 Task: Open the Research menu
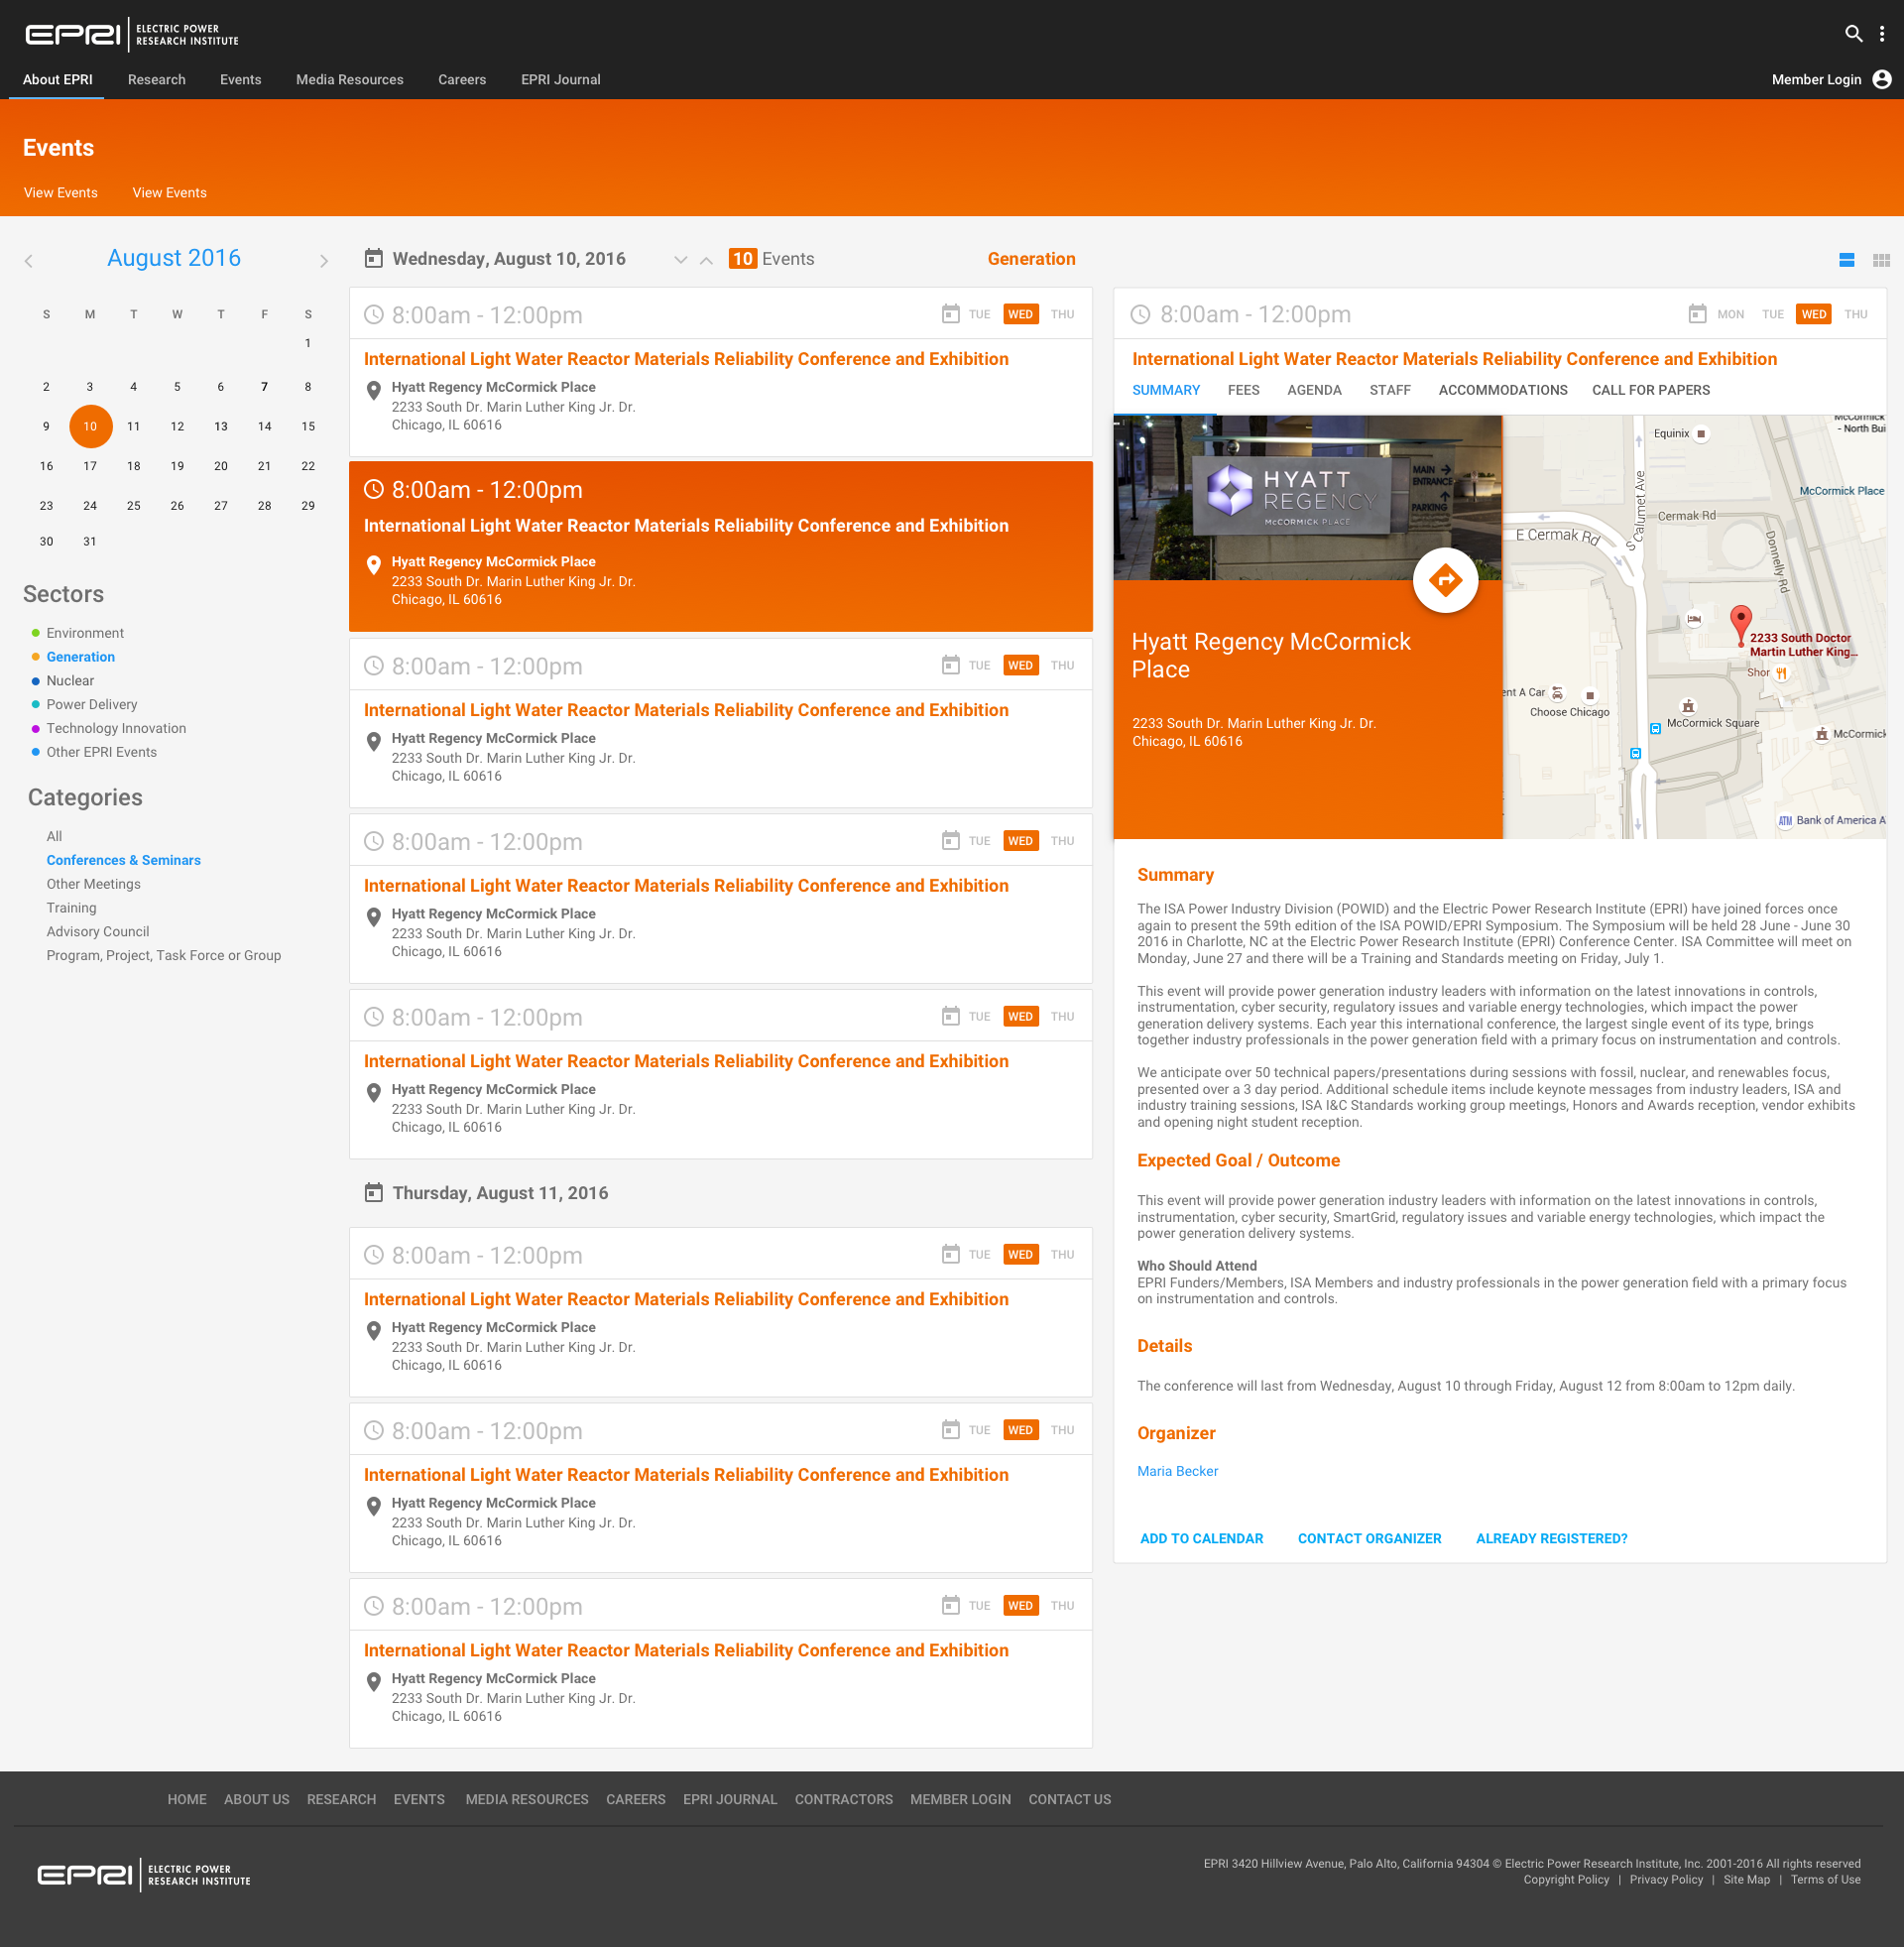click(x=156, y=79)
